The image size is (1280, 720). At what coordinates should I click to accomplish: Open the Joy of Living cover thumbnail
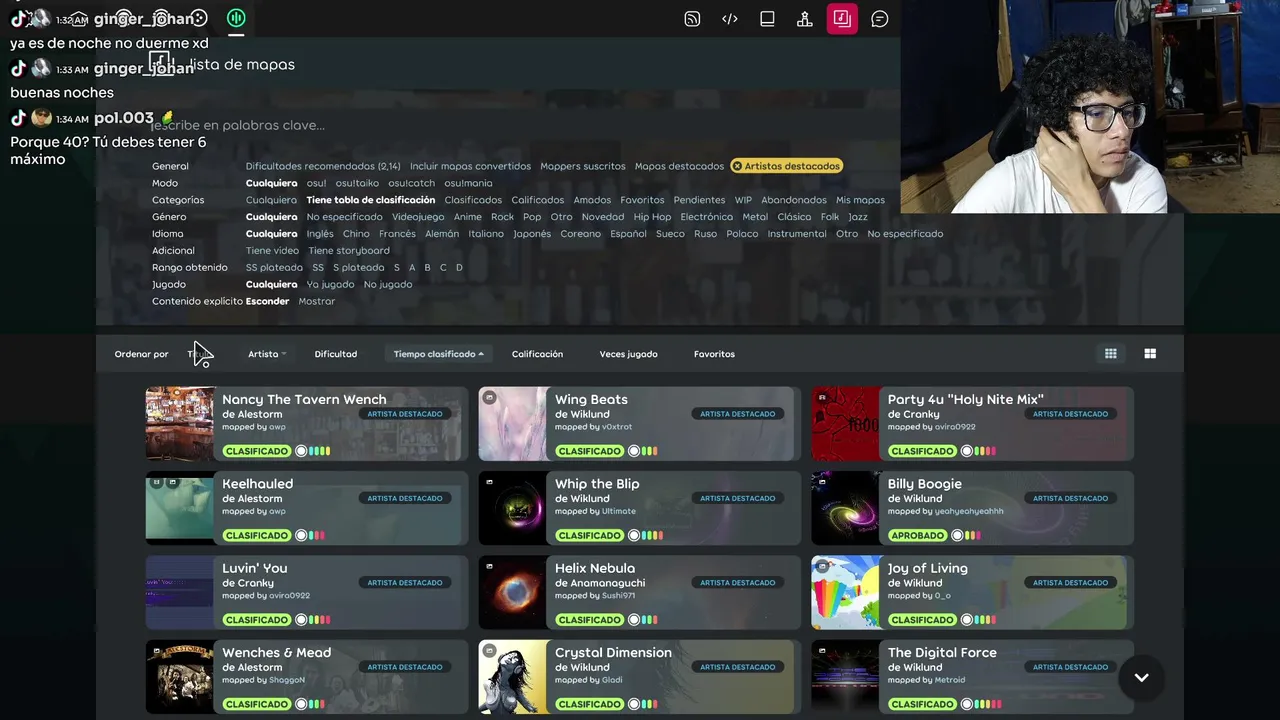click(x=846, y=593)
